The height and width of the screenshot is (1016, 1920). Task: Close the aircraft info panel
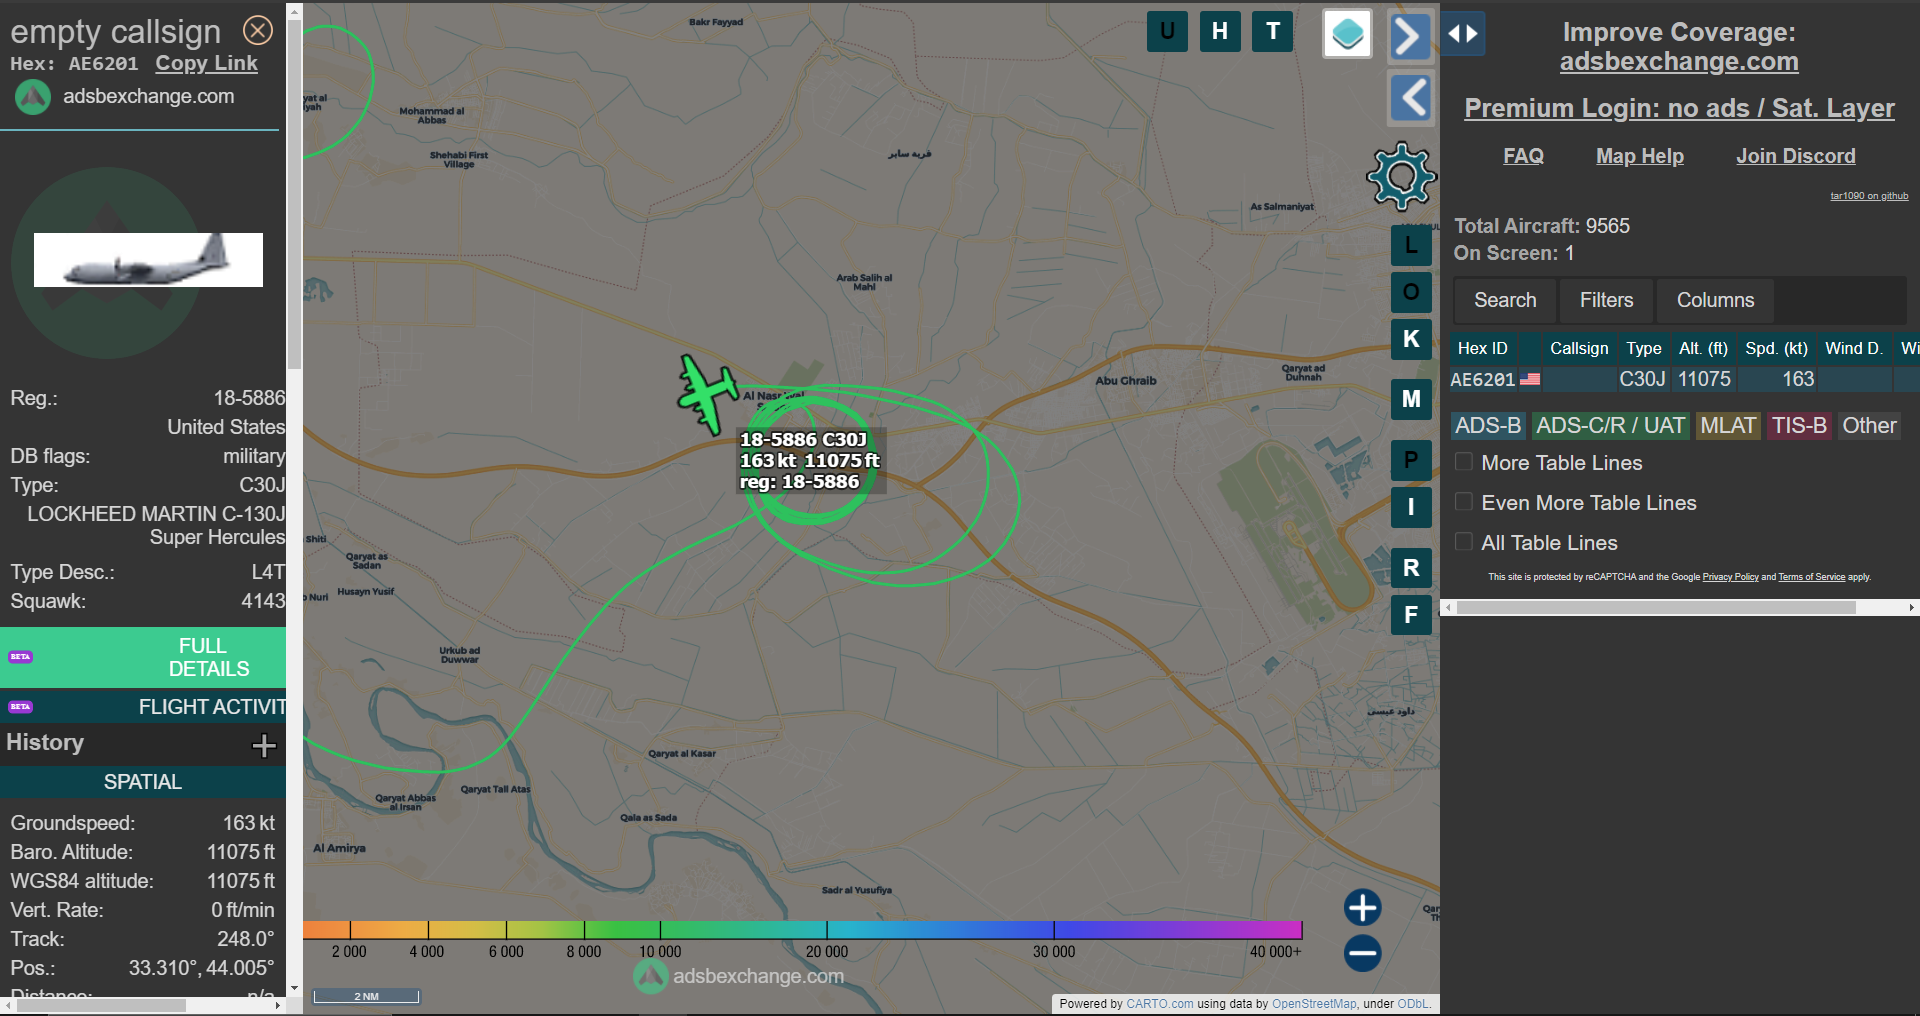click(x=258, y=31)
